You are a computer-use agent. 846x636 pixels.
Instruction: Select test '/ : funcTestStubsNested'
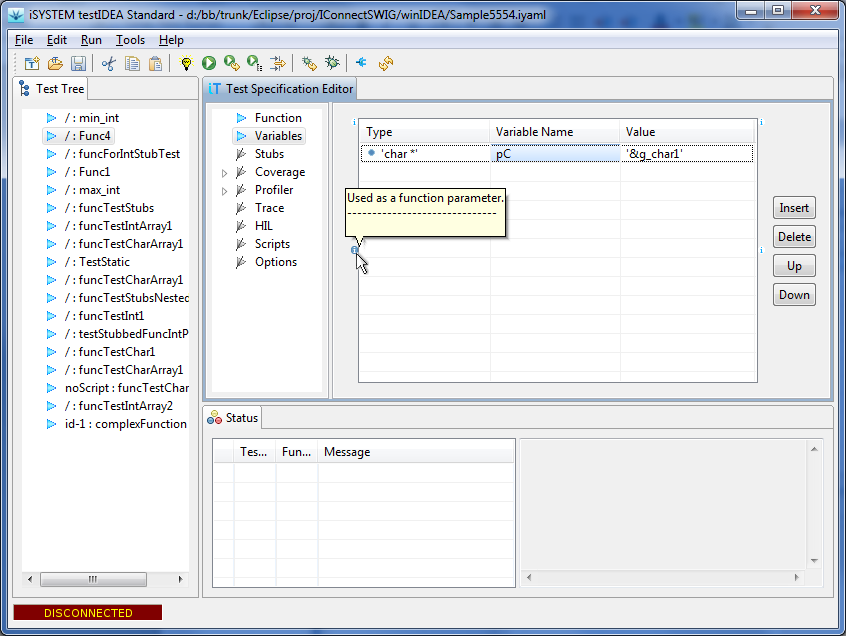click(127, 298)
